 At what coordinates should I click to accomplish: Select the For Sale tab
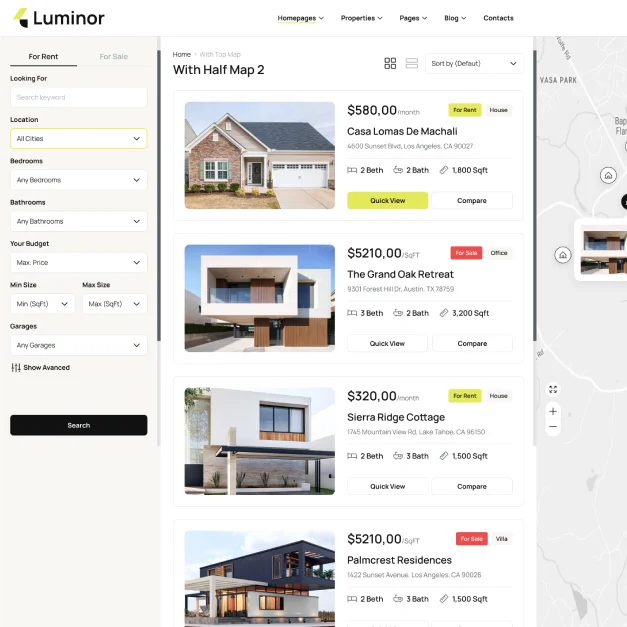point(113,57)
